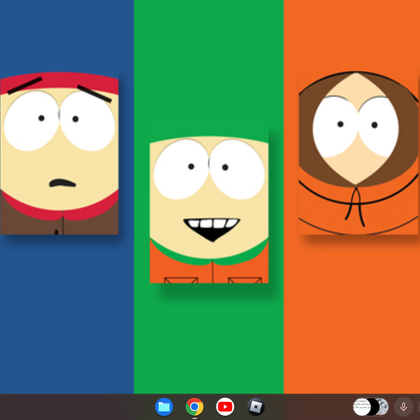This screenshot has height=420, width=420.
Task: Open the Files app from the shelf
Action: 164,407
